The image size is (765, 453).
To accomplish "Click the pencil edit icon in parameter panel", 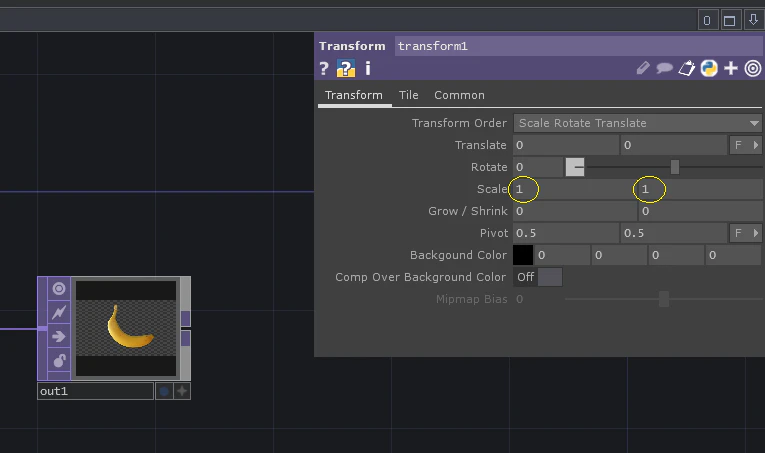I will tap(643, 68).
